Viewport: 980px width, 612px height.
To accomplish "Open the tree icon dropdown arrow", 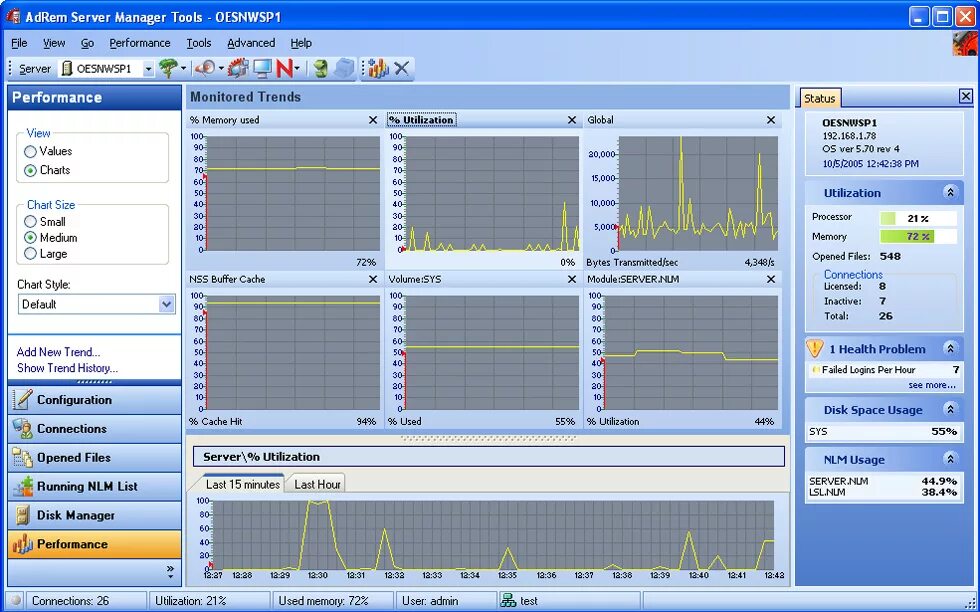I will (183, 69).
